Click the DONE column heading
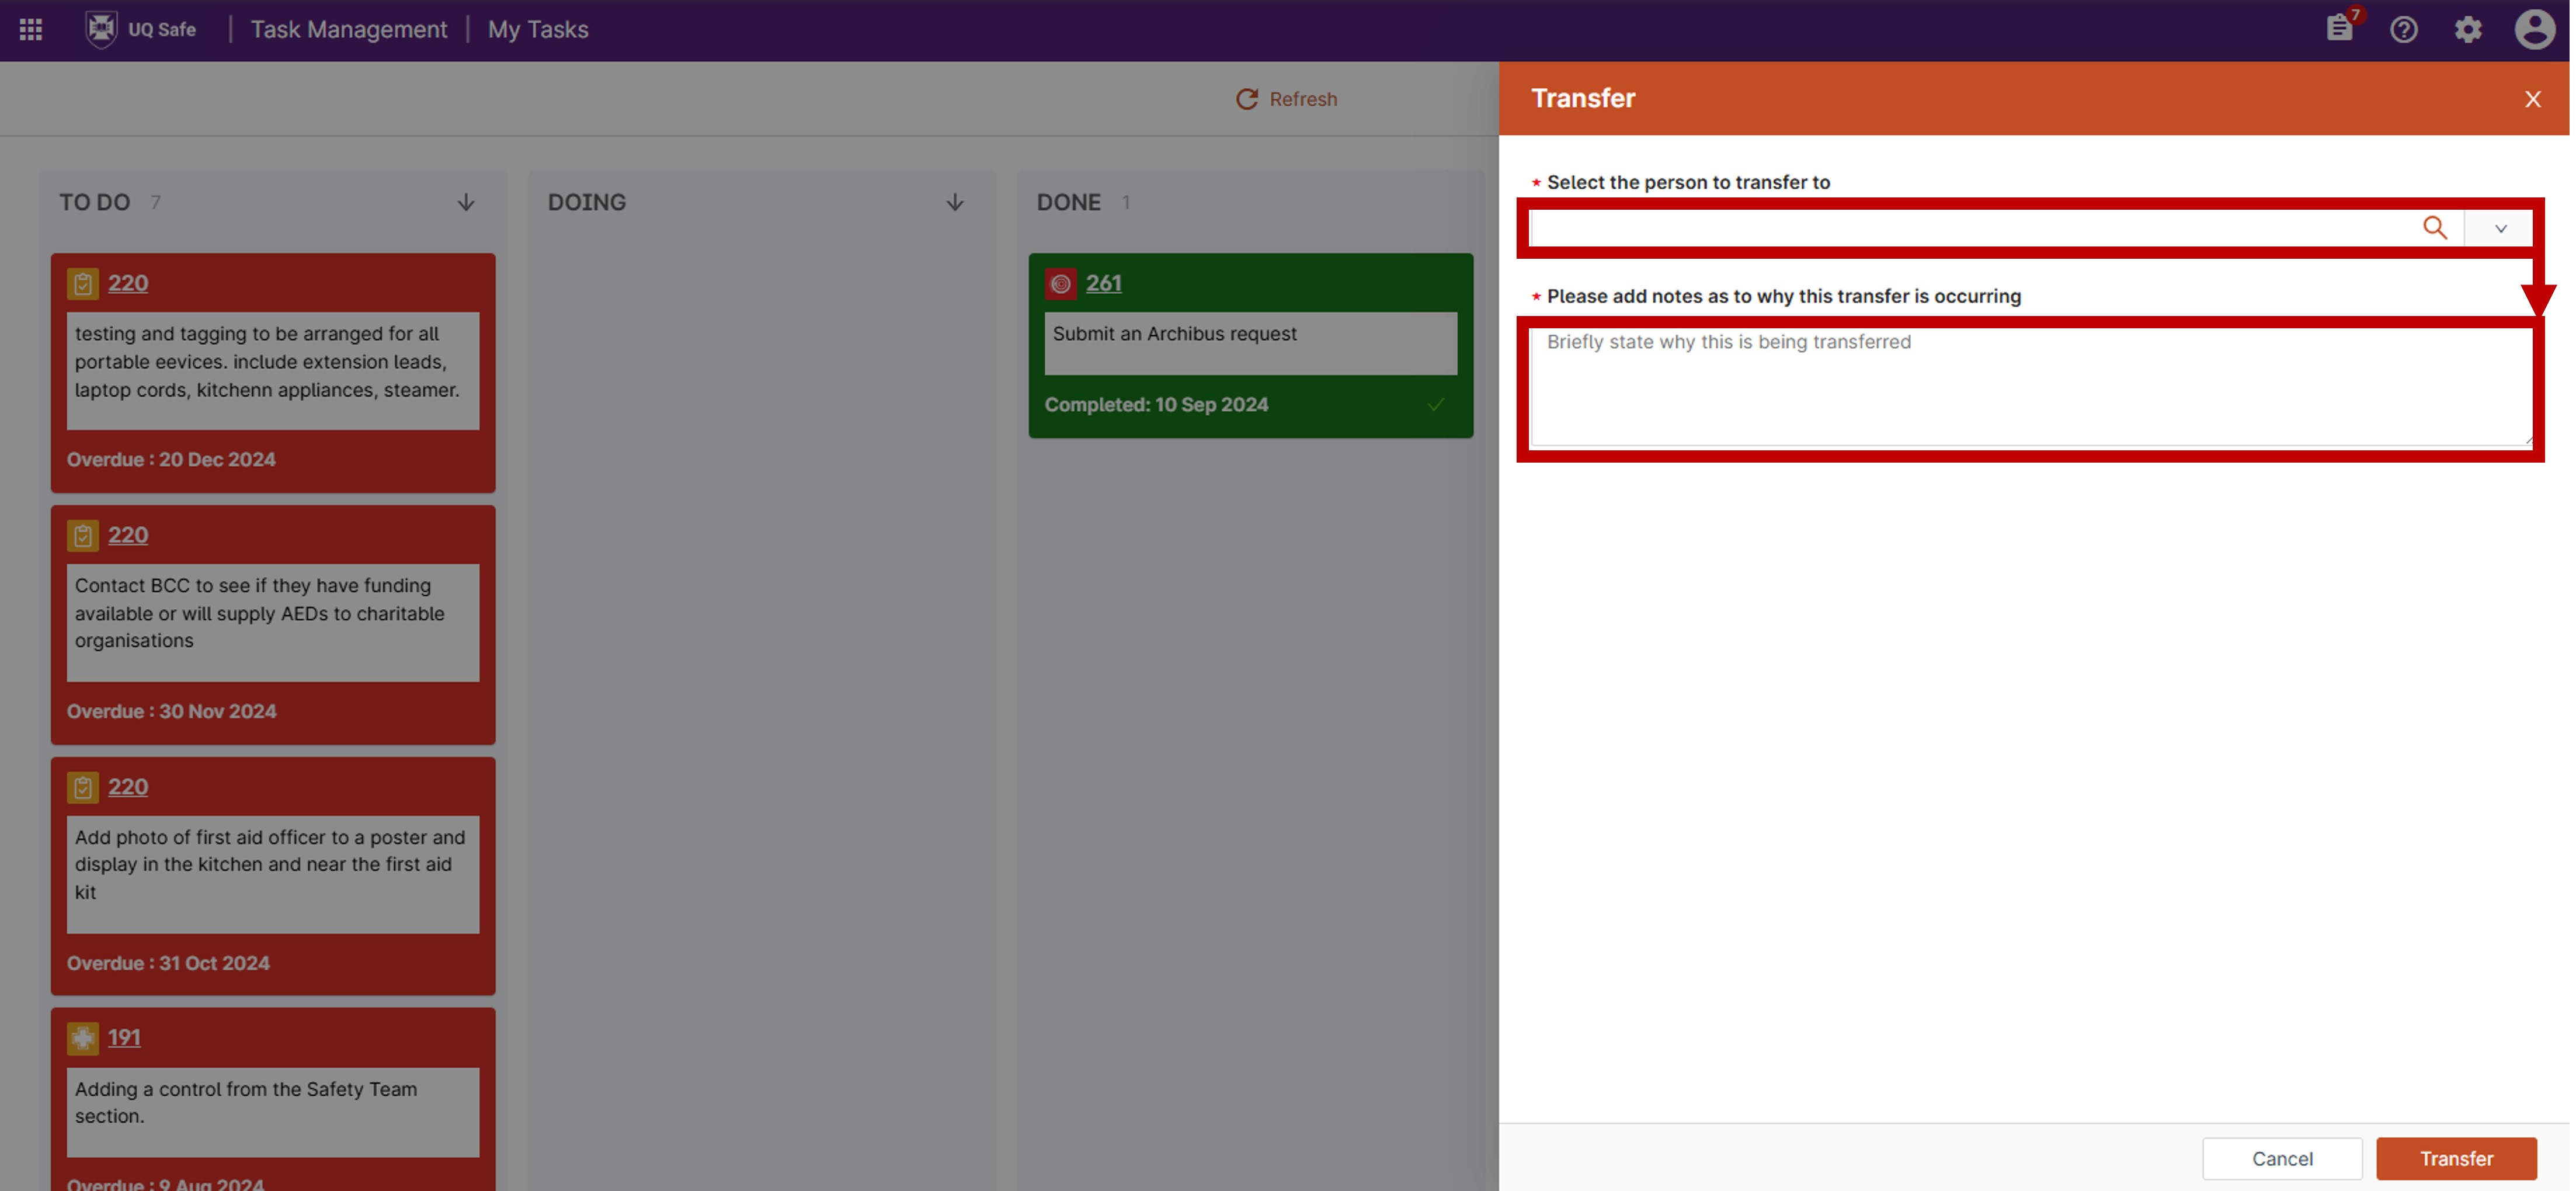This screenshot has width=2576, height=1191. pos(1068,202)
